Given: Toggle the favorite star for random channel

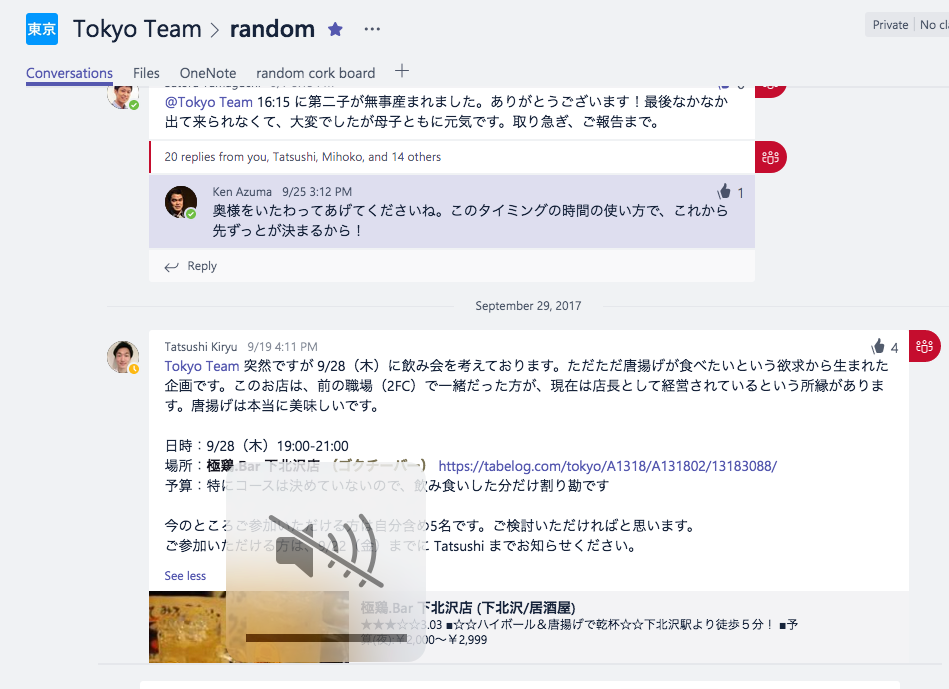Looking at the screenshot, I should [335, 29].
